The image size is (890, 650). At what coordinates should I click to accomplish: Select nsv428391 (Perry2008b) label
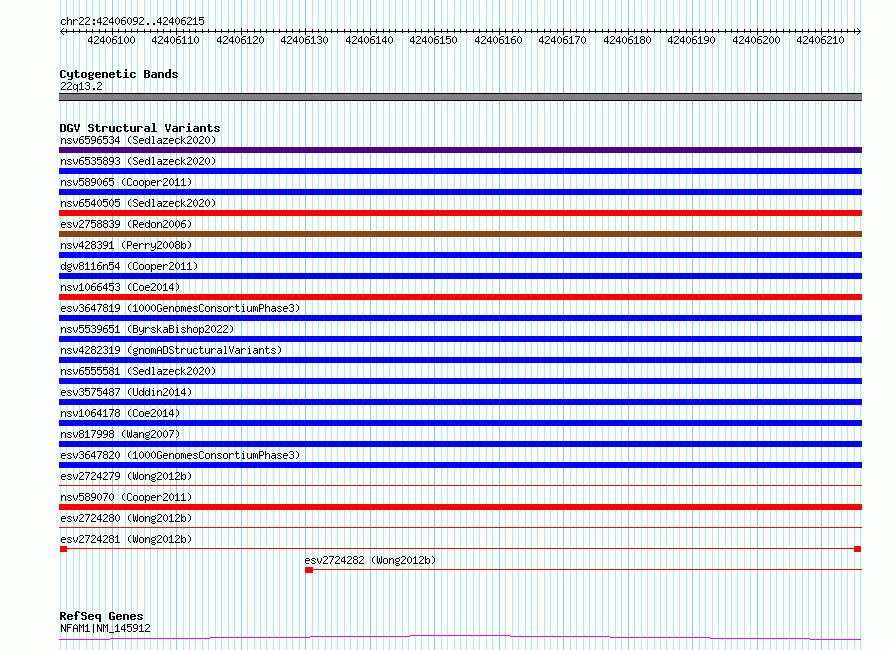[x=126, y=245]
